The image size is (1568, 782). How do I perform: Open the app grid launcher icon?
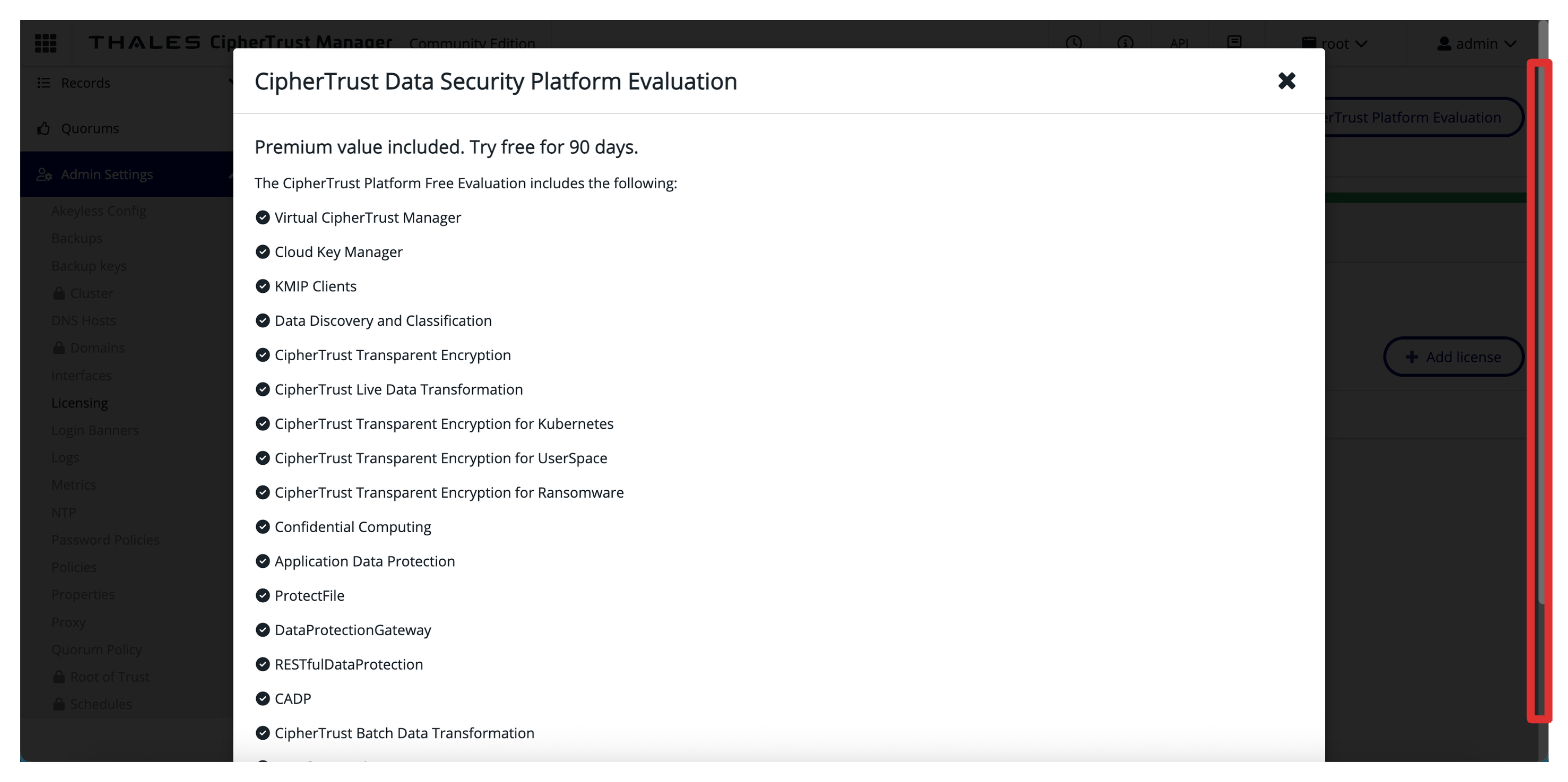tap(46, 43)
